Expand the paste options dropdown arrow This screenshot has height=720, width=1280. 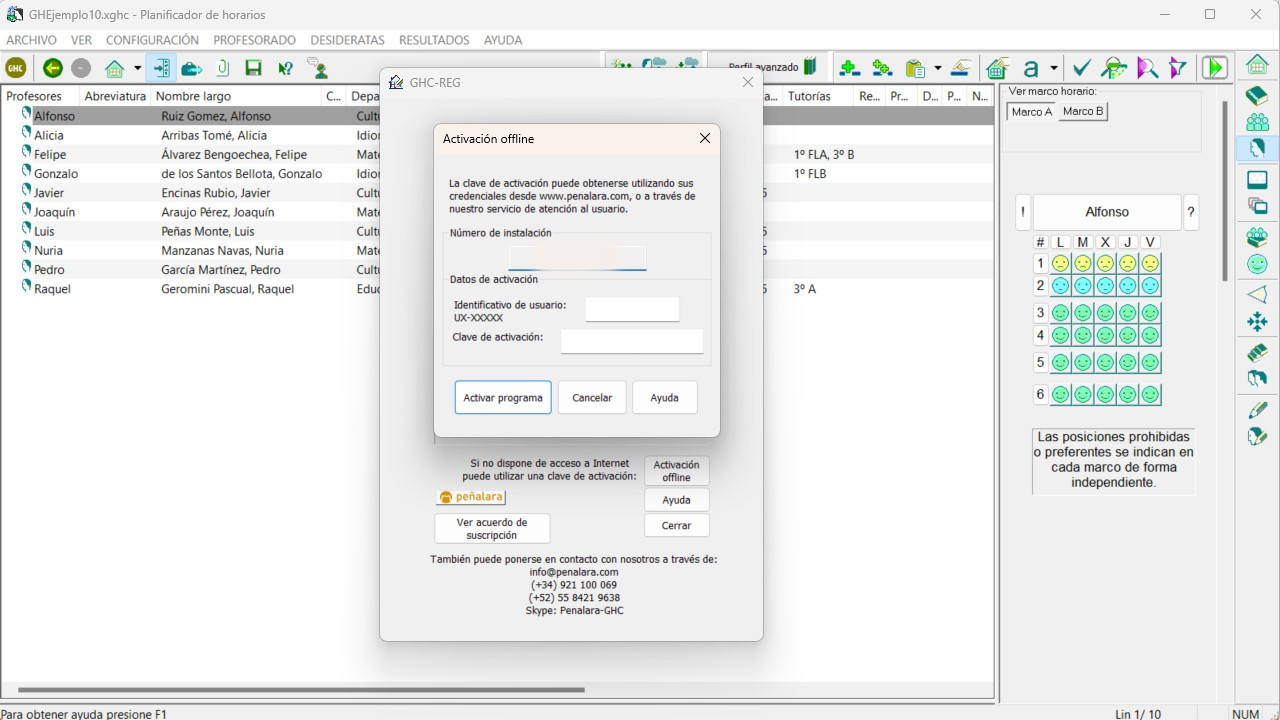coord(937,68)
